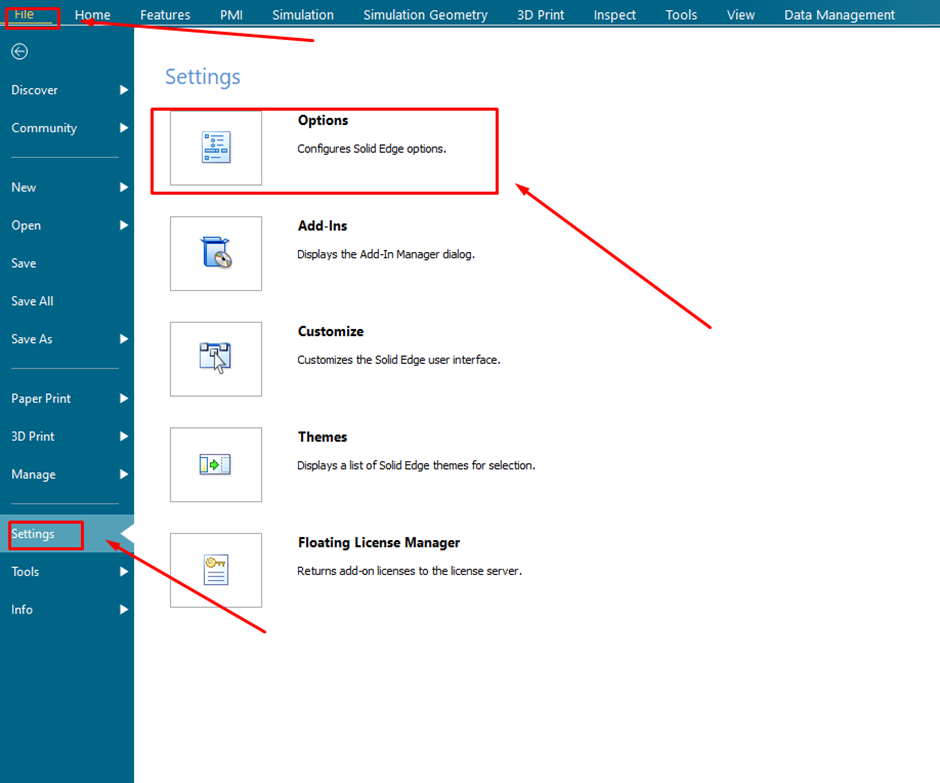Open the Simulation Geometry ribbon tab
The width and height of the screenshot is (940, 783).
[x=425, y=14]
